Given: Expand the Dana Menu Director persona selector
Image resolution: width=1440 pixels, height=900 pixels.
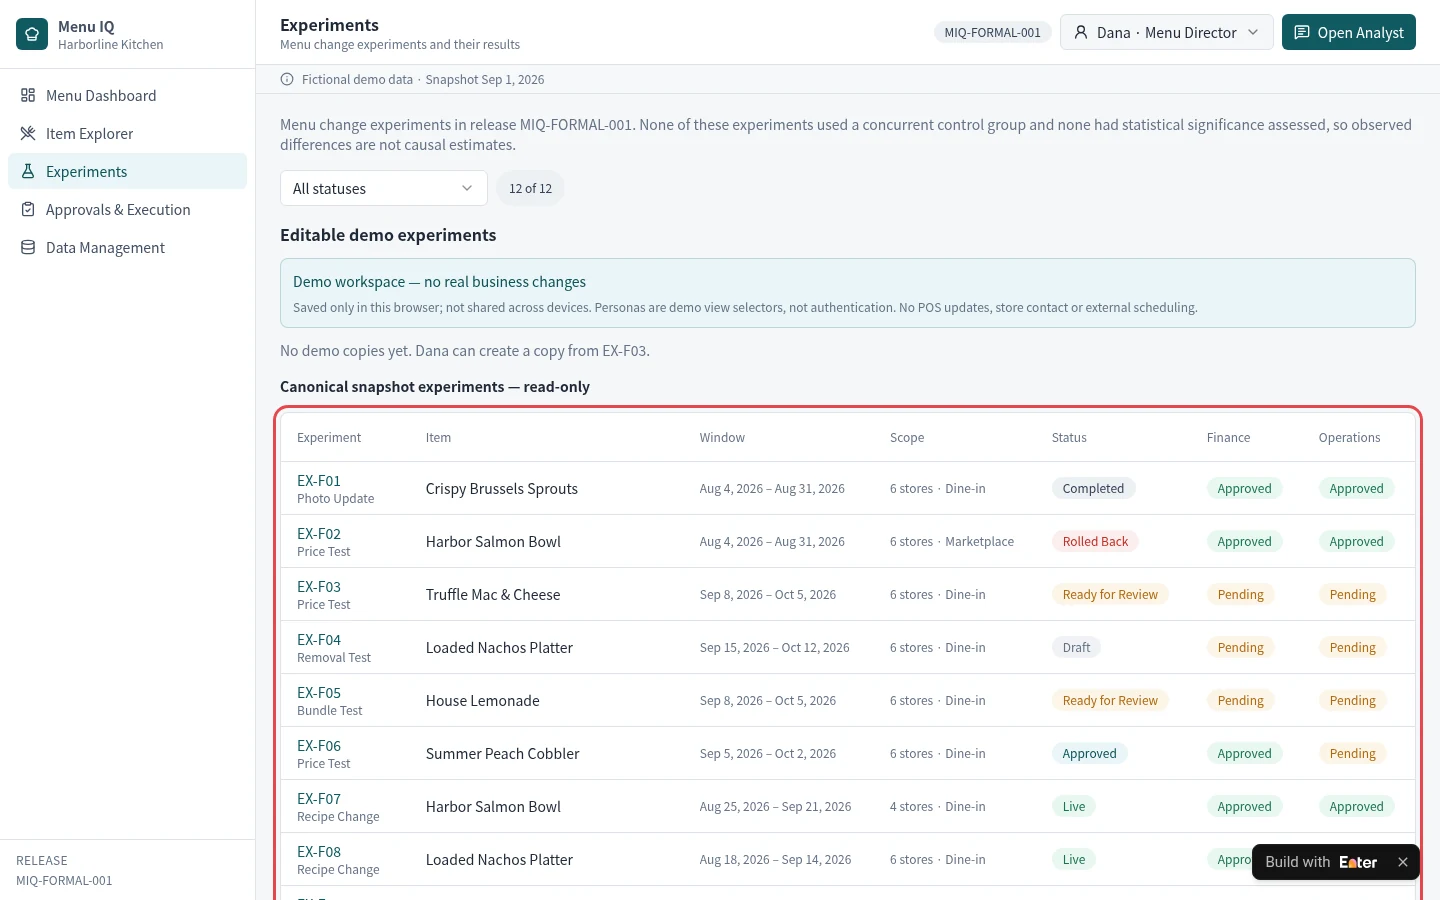Looking at the screenshot, I should coord(1166,32).
